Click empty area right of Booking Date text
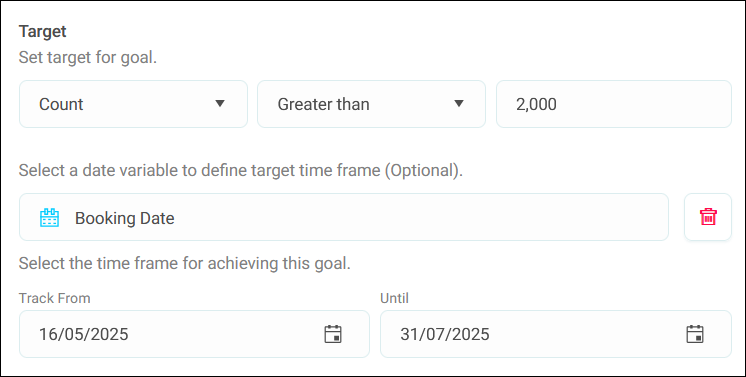746x377 pixels. pyautogui.click(x=419, y=217)
